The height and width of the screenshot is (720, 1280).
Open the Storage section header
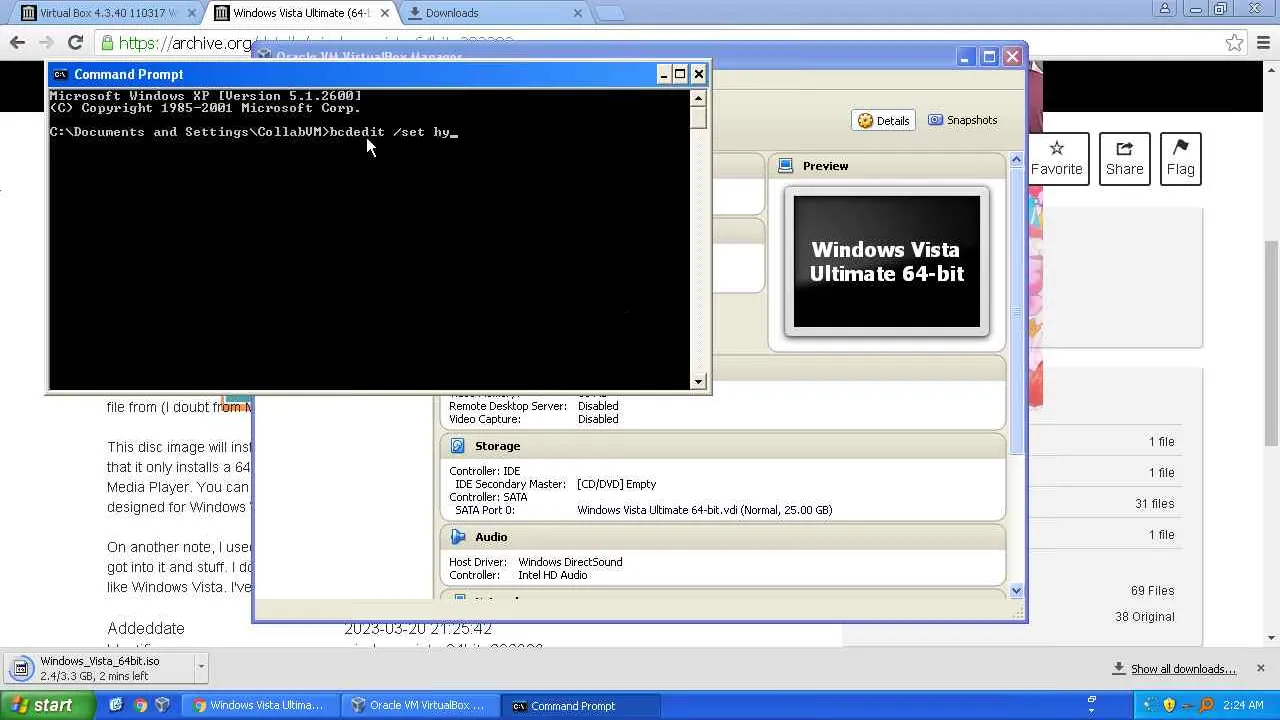coord(722,446)
